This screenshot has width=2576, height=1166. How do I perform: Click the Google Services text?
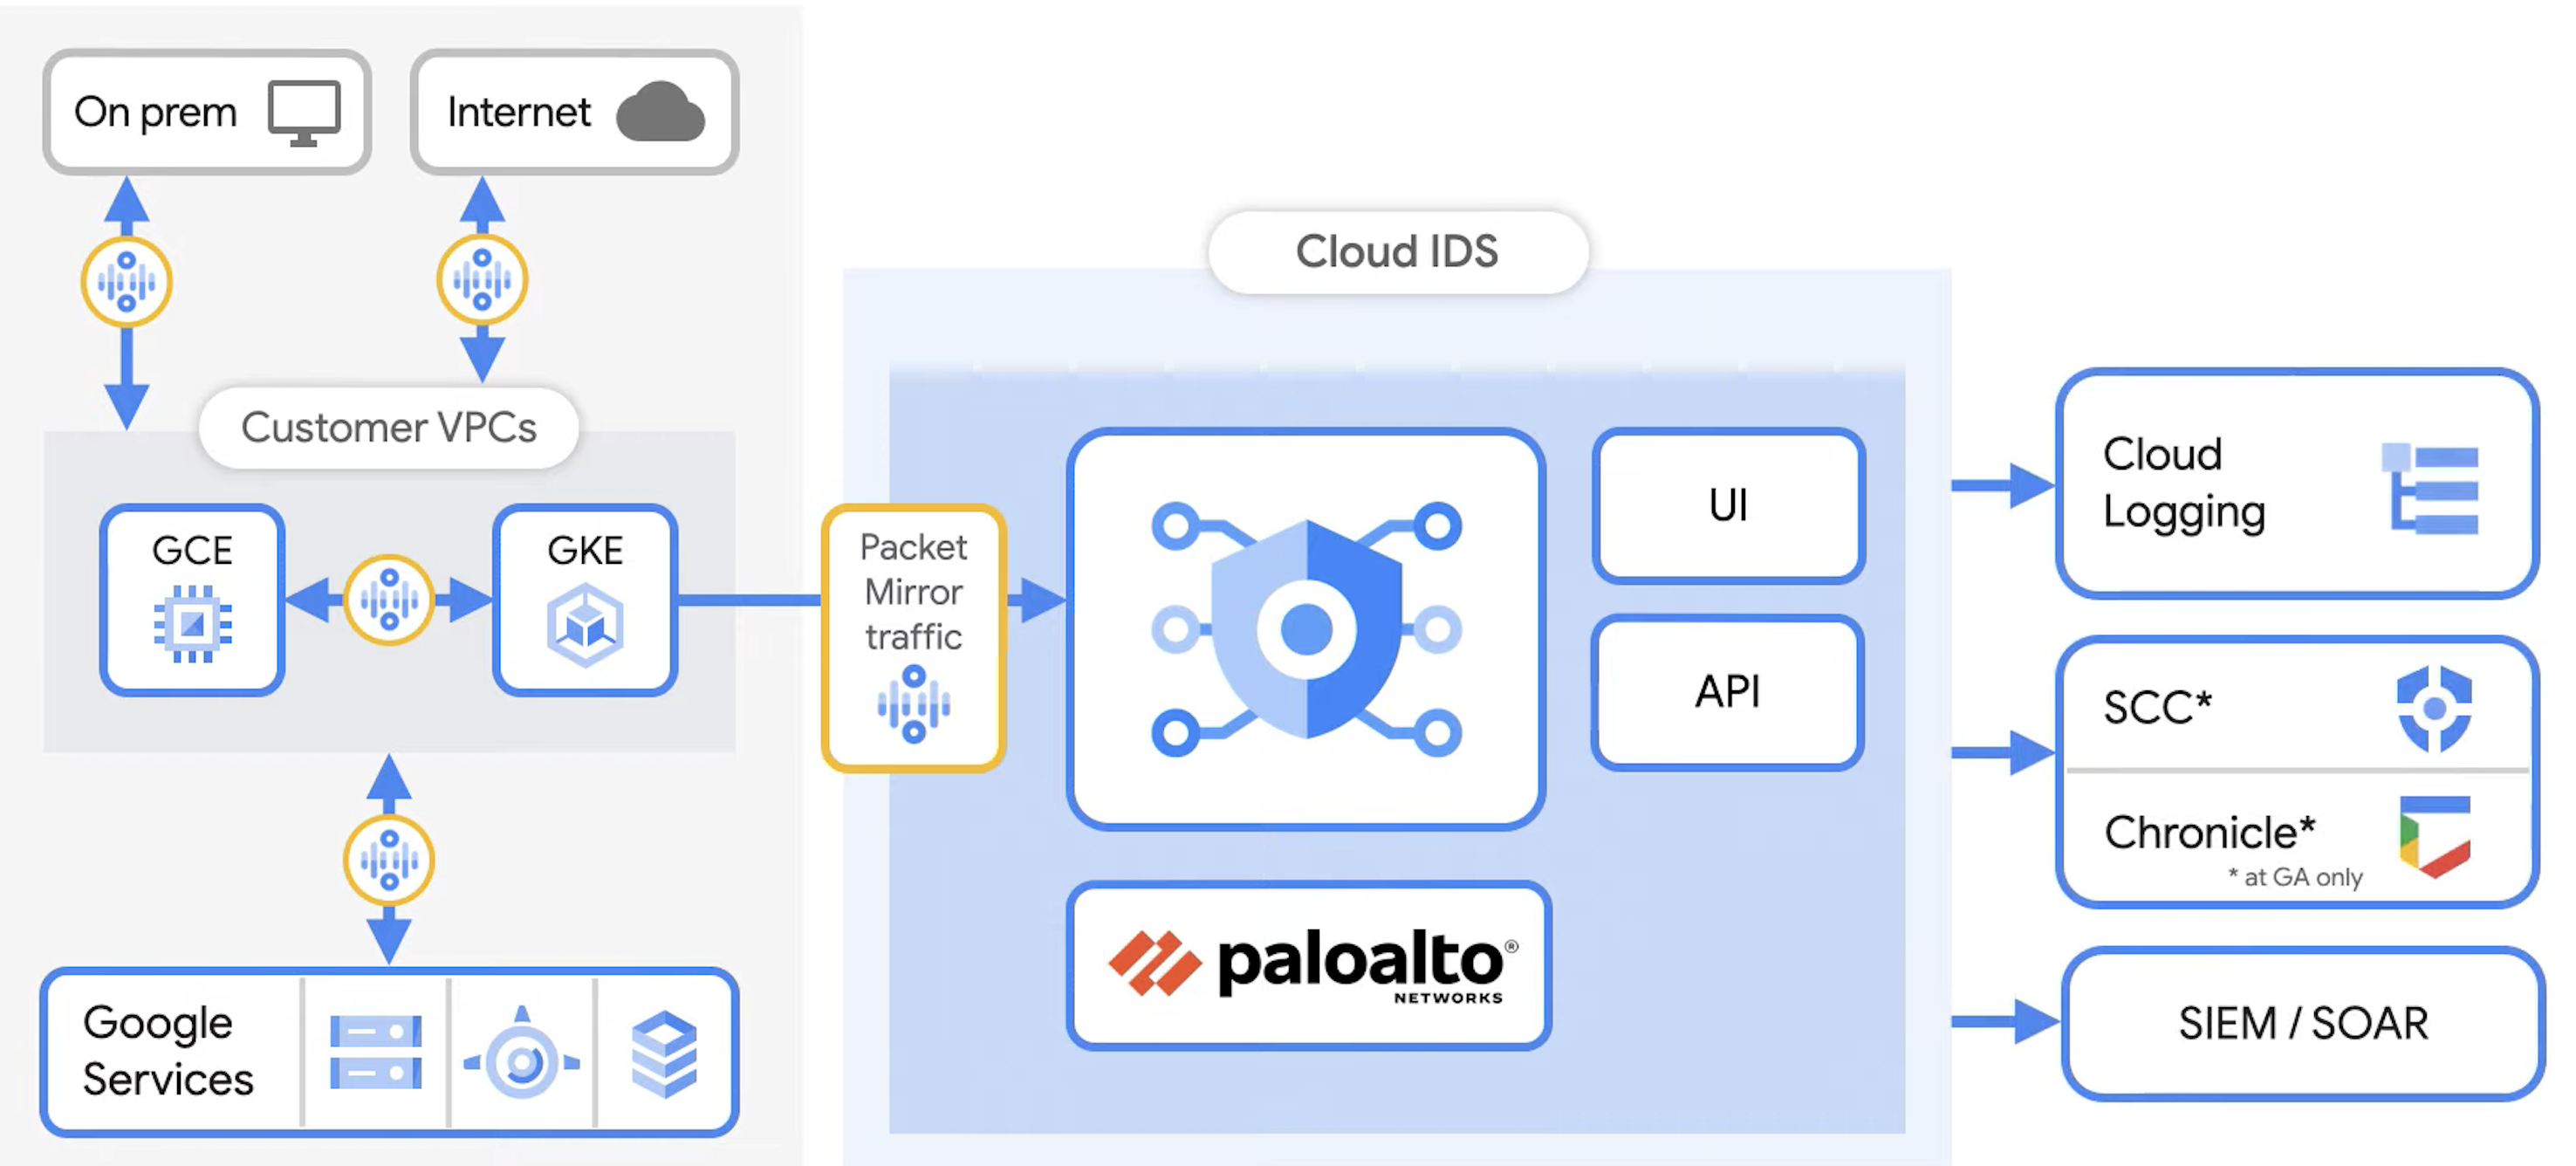(168, 1050)
